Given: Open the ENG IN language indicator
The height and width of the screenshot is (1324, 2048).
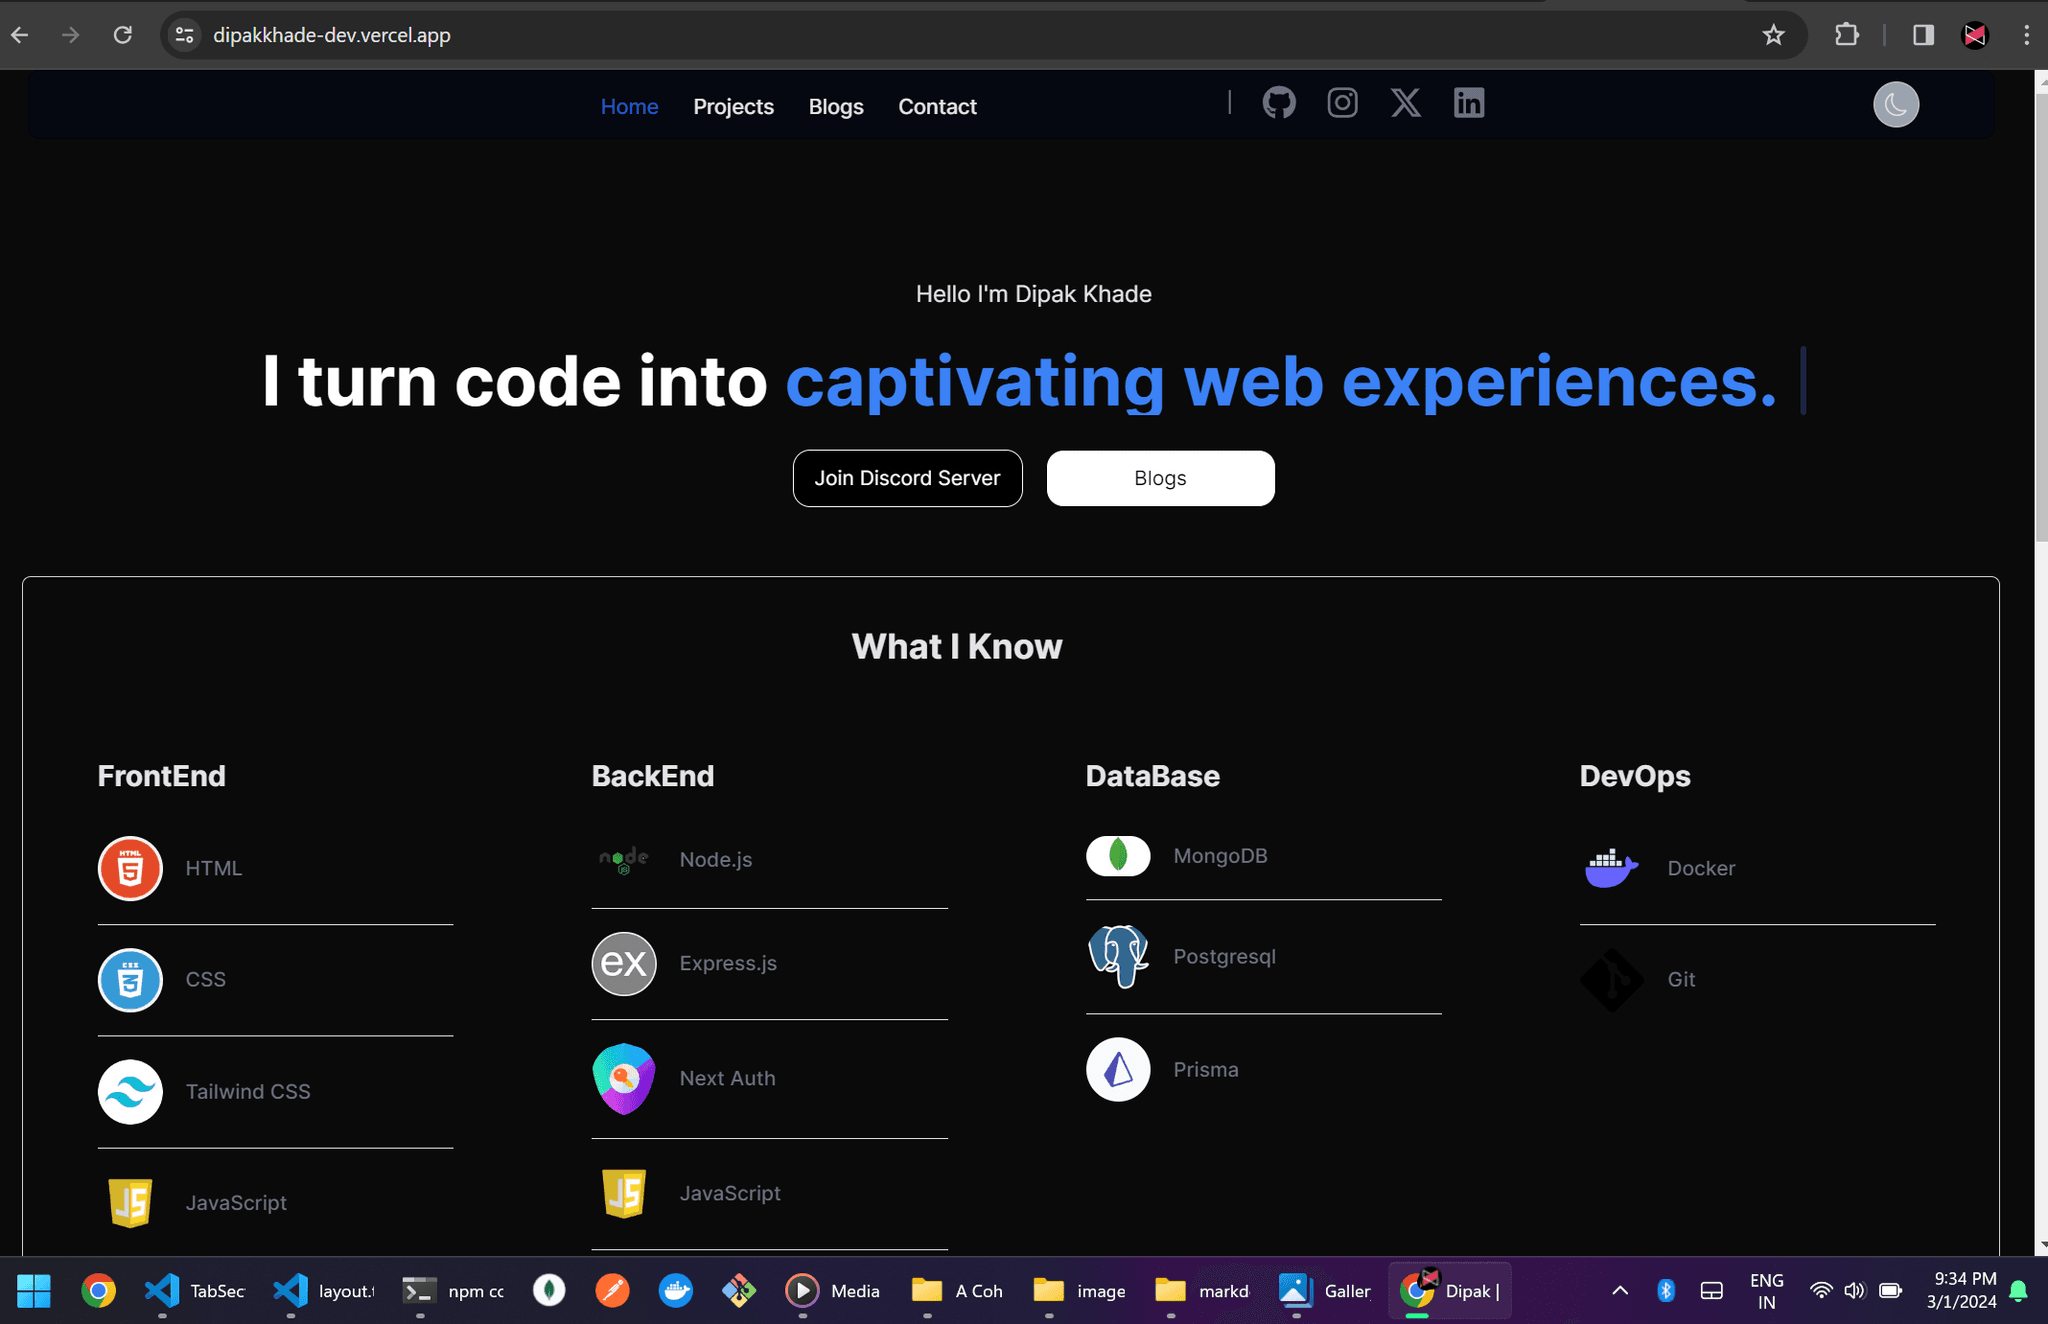Looking at the screenshot, I should [x=1766, y=1291].
